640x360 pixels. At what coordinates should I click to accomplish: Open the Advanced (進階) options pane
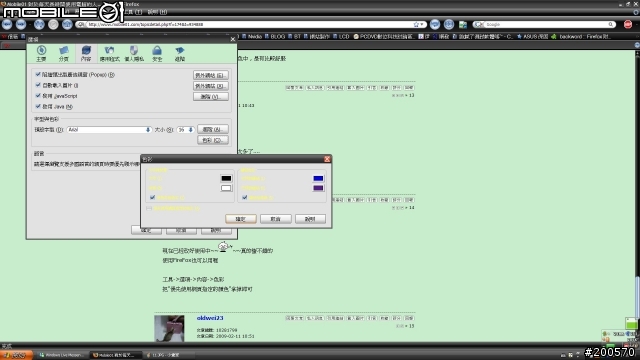tap(180, 53)
